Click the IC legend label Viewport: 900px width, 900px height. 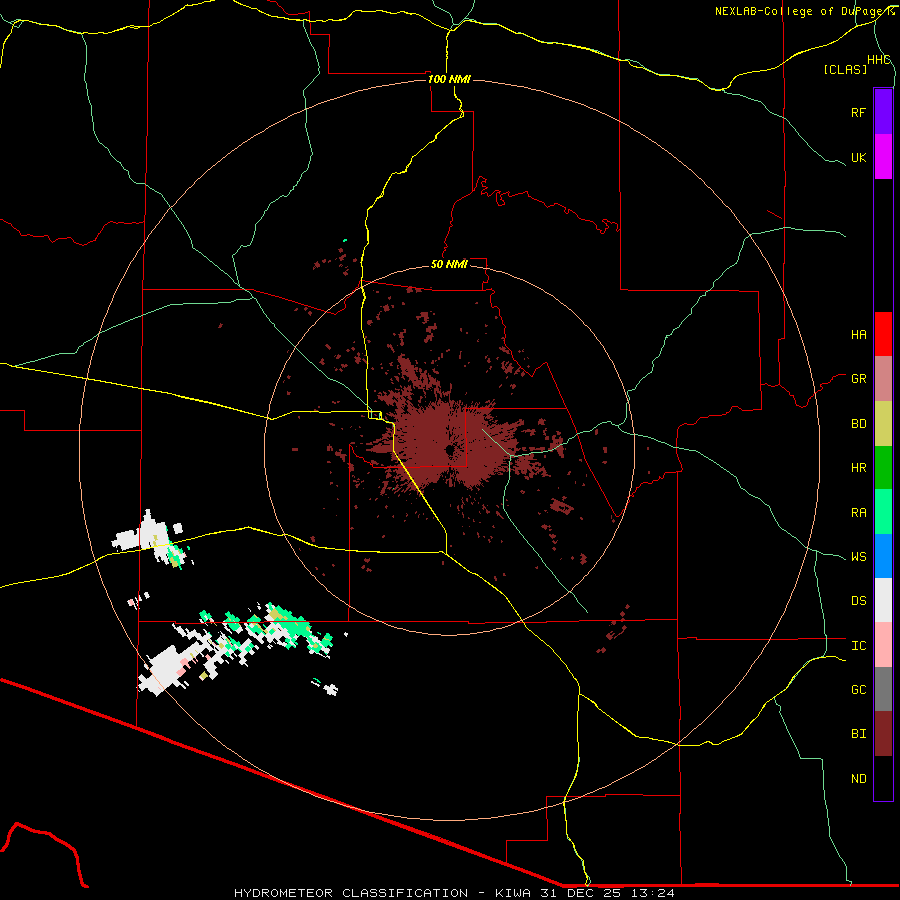(x=858, y=646)
